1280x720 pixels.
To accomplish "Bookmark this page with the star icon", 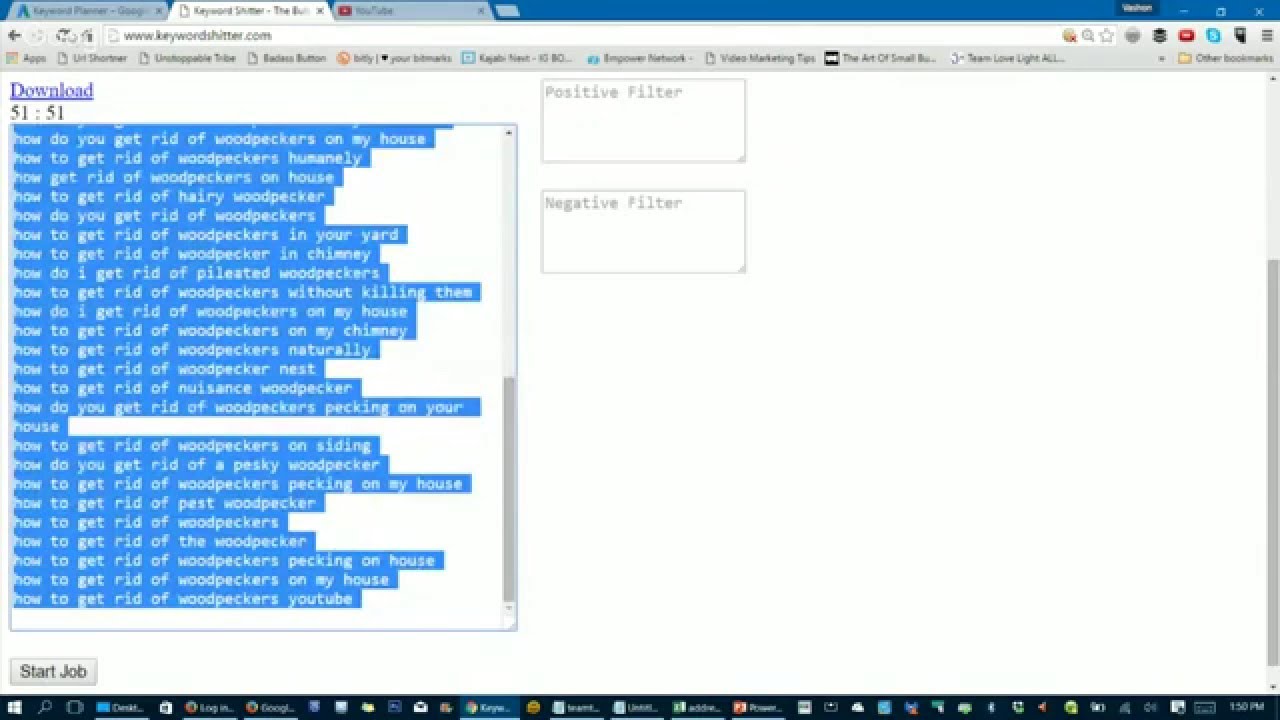I will (x=1106, y=35).
